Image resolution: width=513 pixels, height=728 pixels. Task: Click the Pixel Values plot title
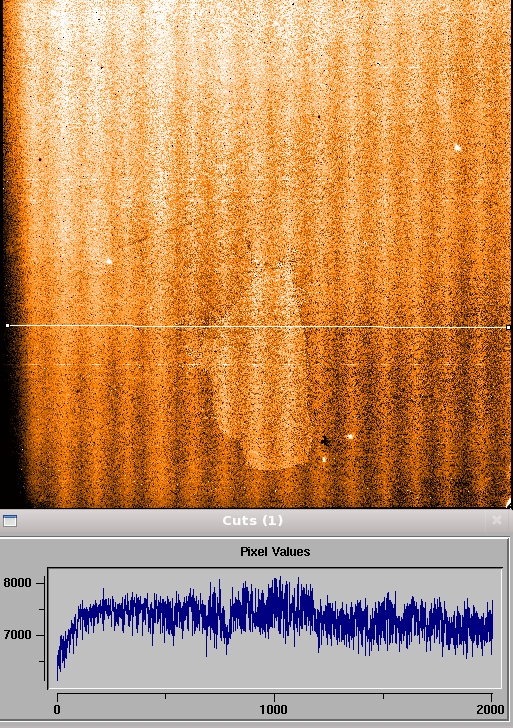pos(275,552)
